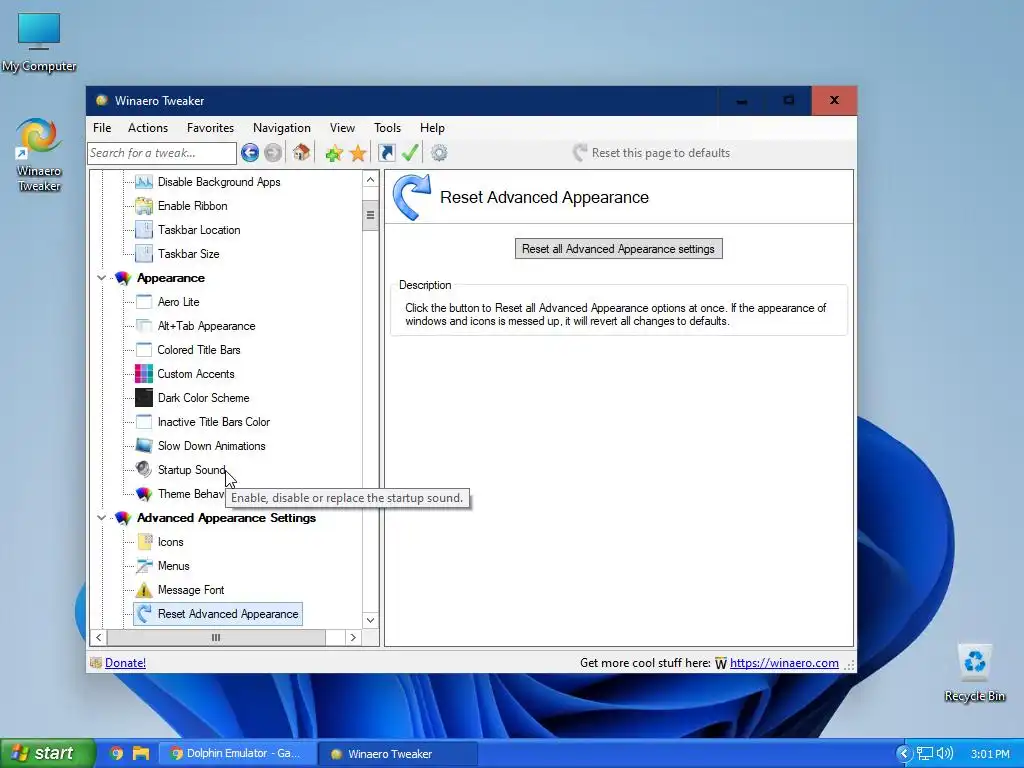
Task: Click the Taskbar Size tree icon
Action: pyautogui.click(x=144, y=254)
